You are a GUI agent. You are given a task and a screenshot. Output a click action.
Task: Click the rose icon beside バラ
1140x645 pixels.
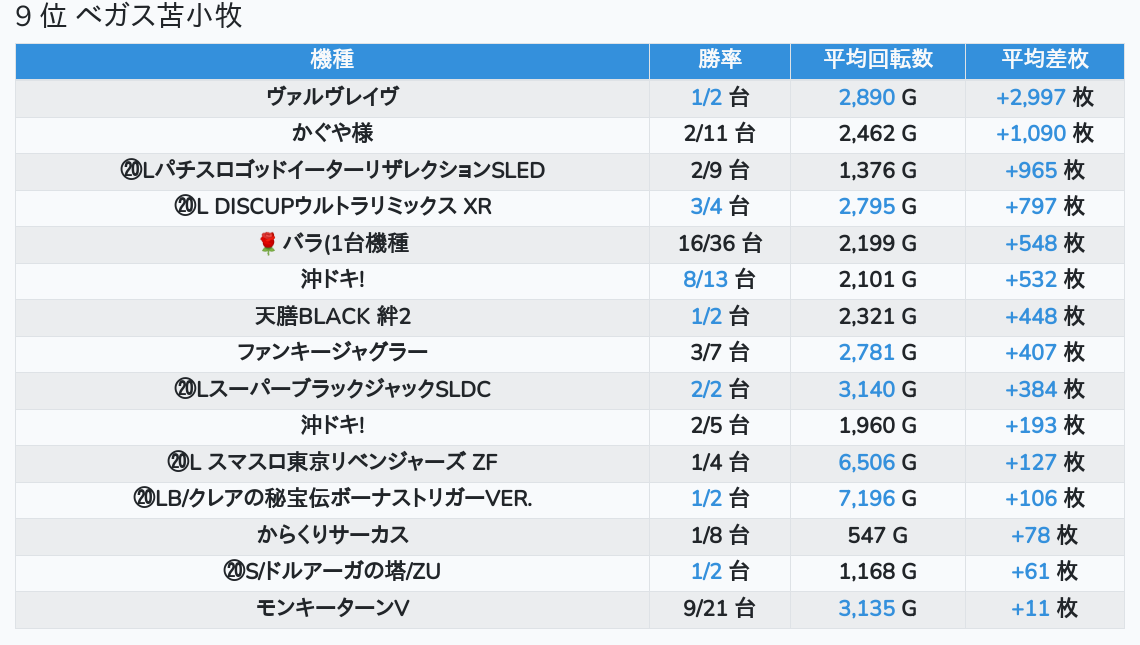point(267,243)
